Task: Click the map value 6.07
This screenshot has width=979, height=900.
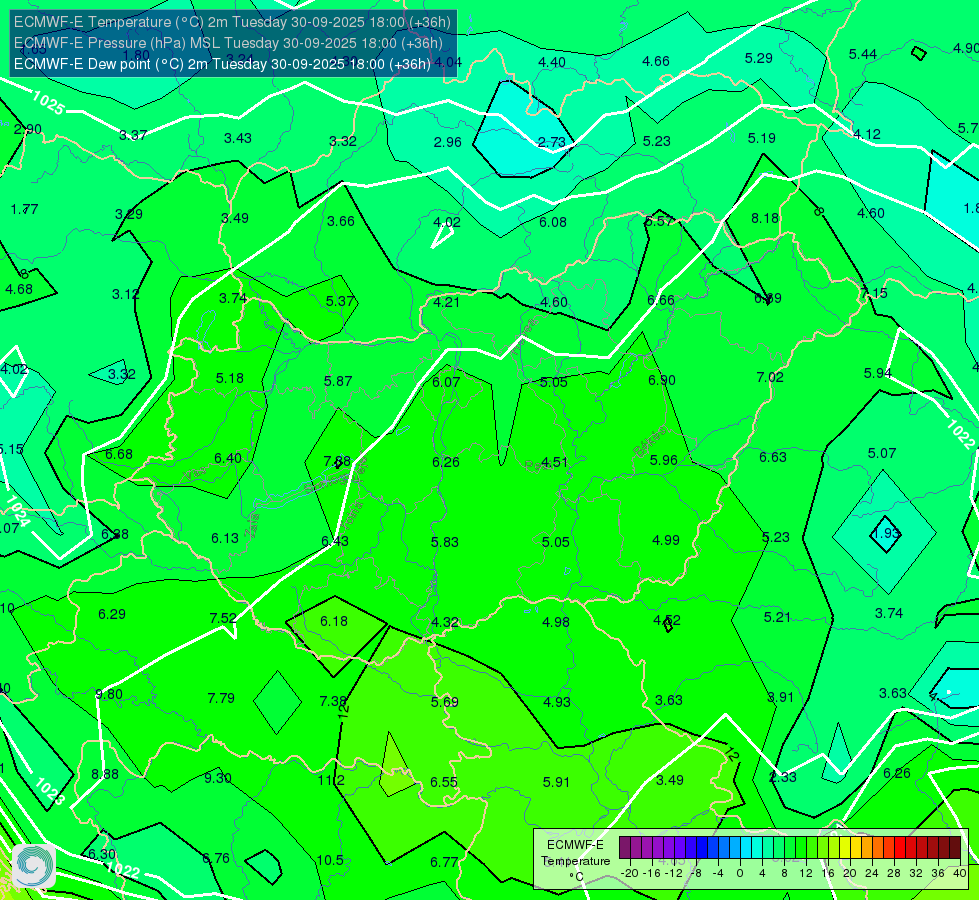Action: [446, 382]
